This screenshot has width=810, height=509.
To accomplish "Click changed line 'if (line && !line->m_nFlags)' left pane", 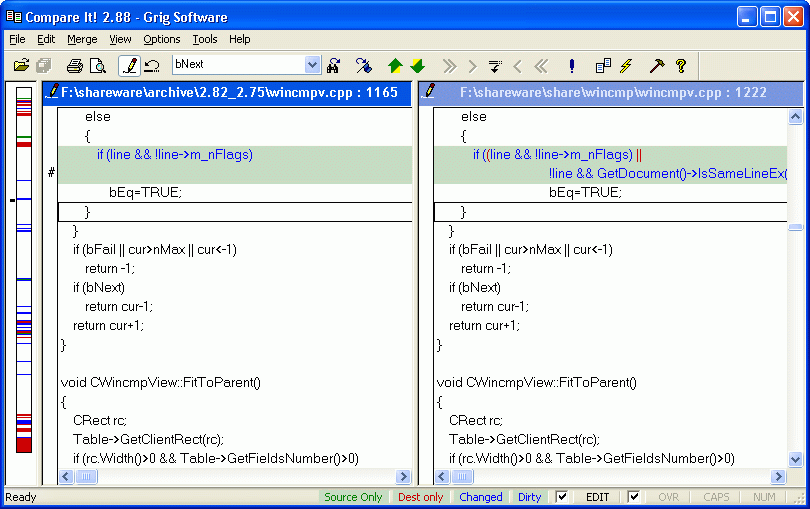I will click(175, 155).
